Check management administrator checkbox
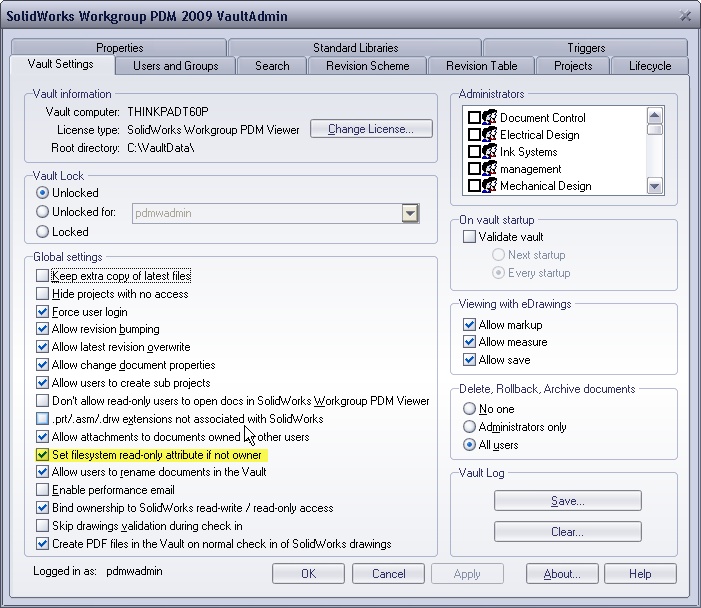 [474, 169]
